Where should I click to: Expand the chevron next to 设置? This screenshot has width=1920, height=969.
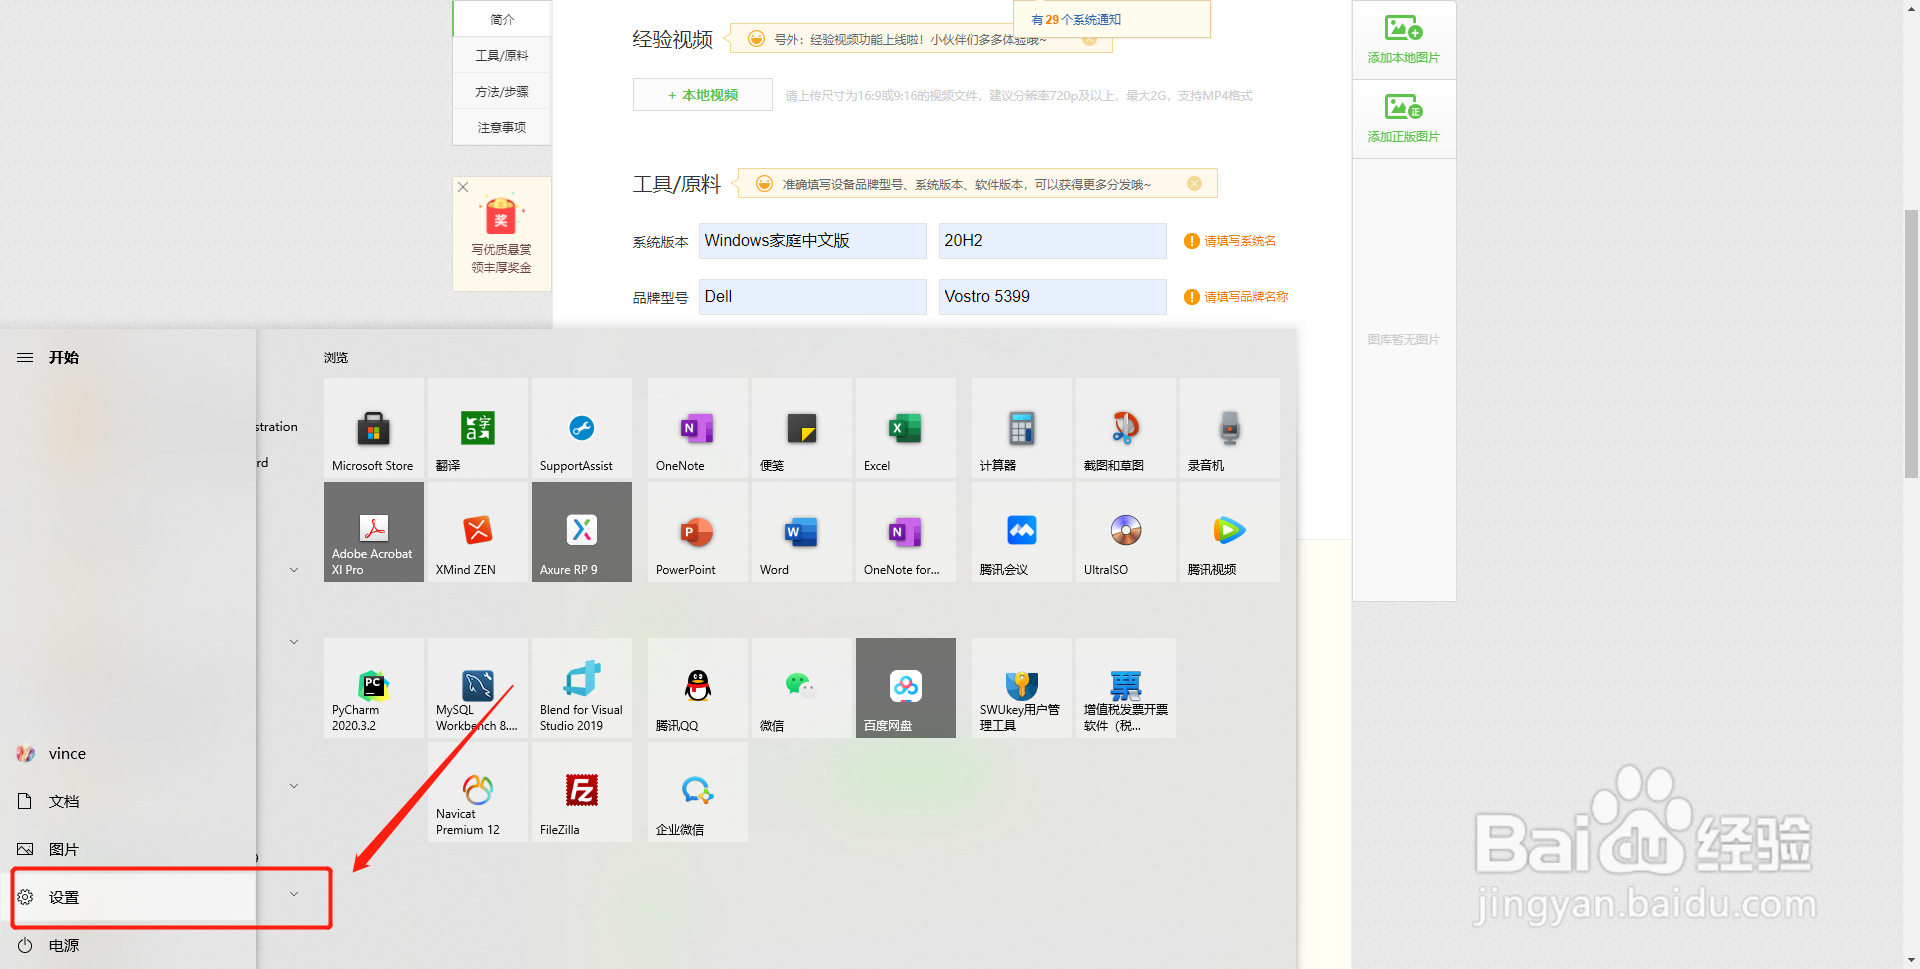coord(293,894)
